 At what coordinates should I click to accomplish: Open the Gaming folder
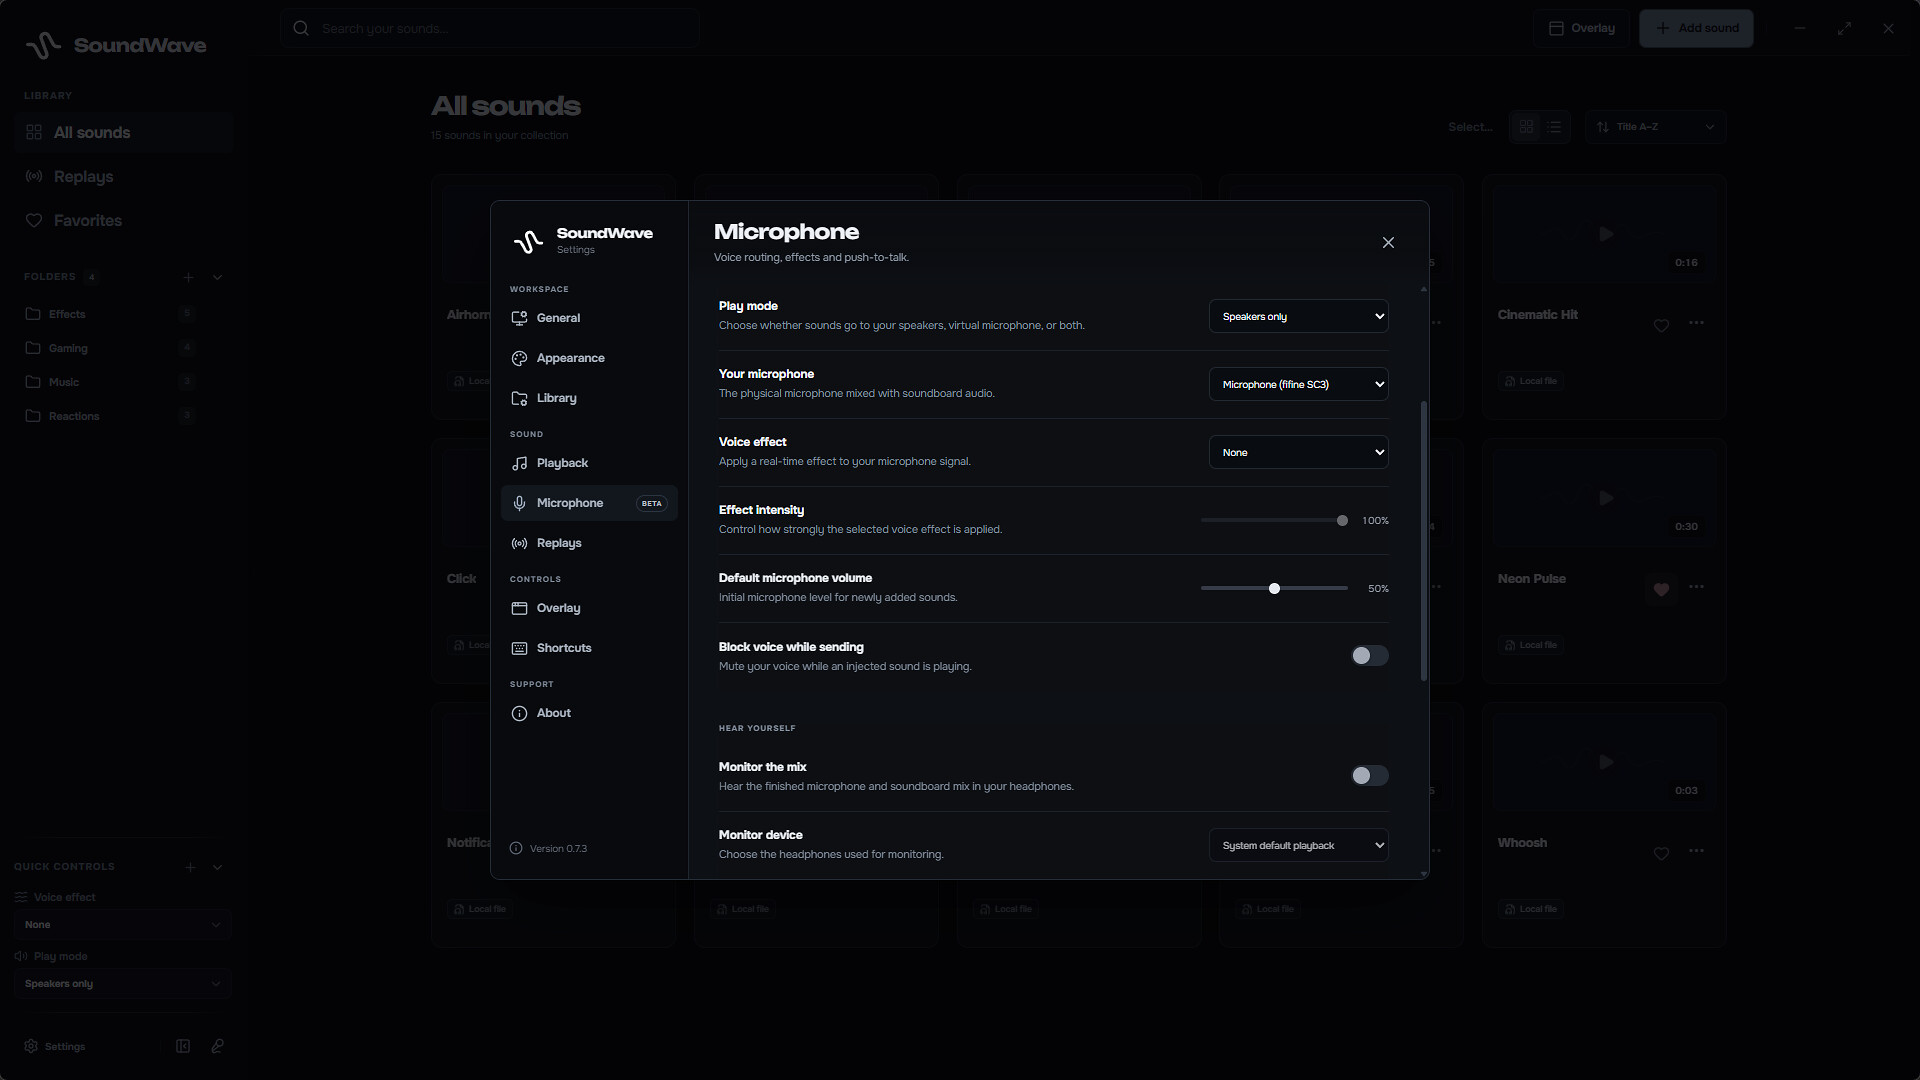click(x=112, y=348)
